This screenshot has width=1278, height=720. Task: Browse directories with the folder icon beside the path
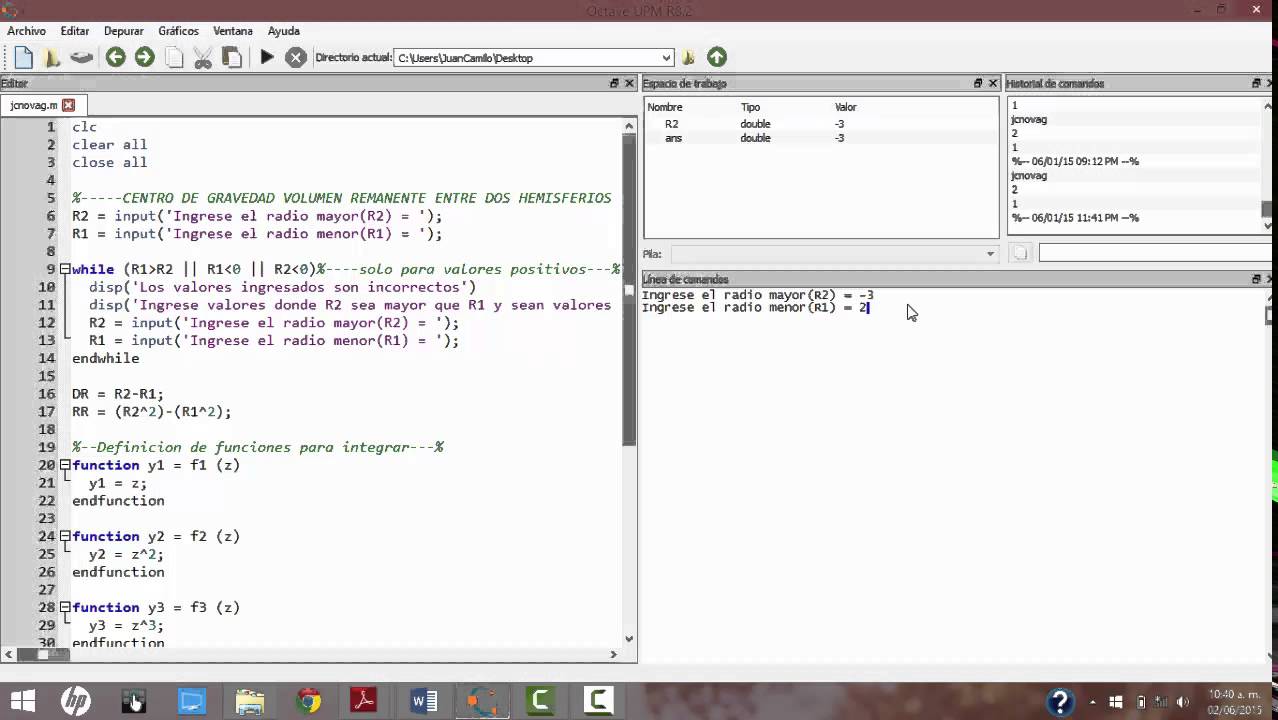click(x=688, y=58)
